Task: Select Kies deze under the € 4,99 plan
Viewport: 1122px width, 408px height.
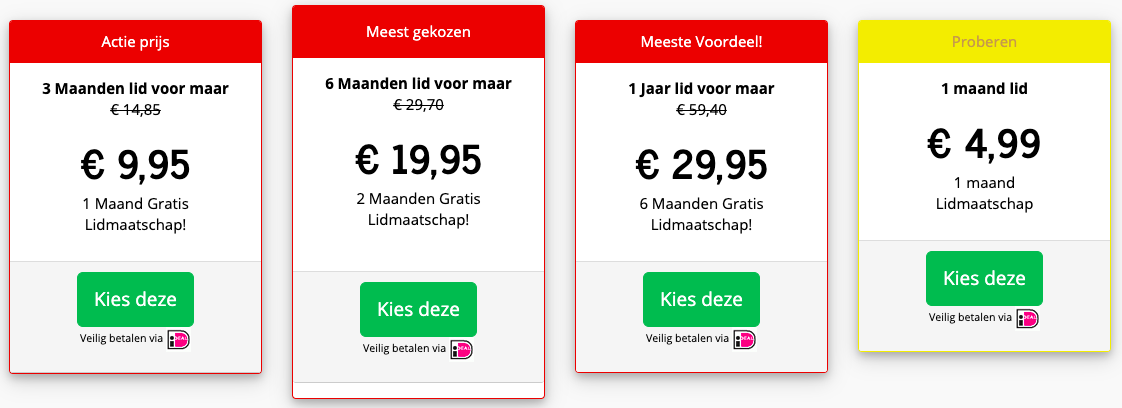Action: pos(985,278)
